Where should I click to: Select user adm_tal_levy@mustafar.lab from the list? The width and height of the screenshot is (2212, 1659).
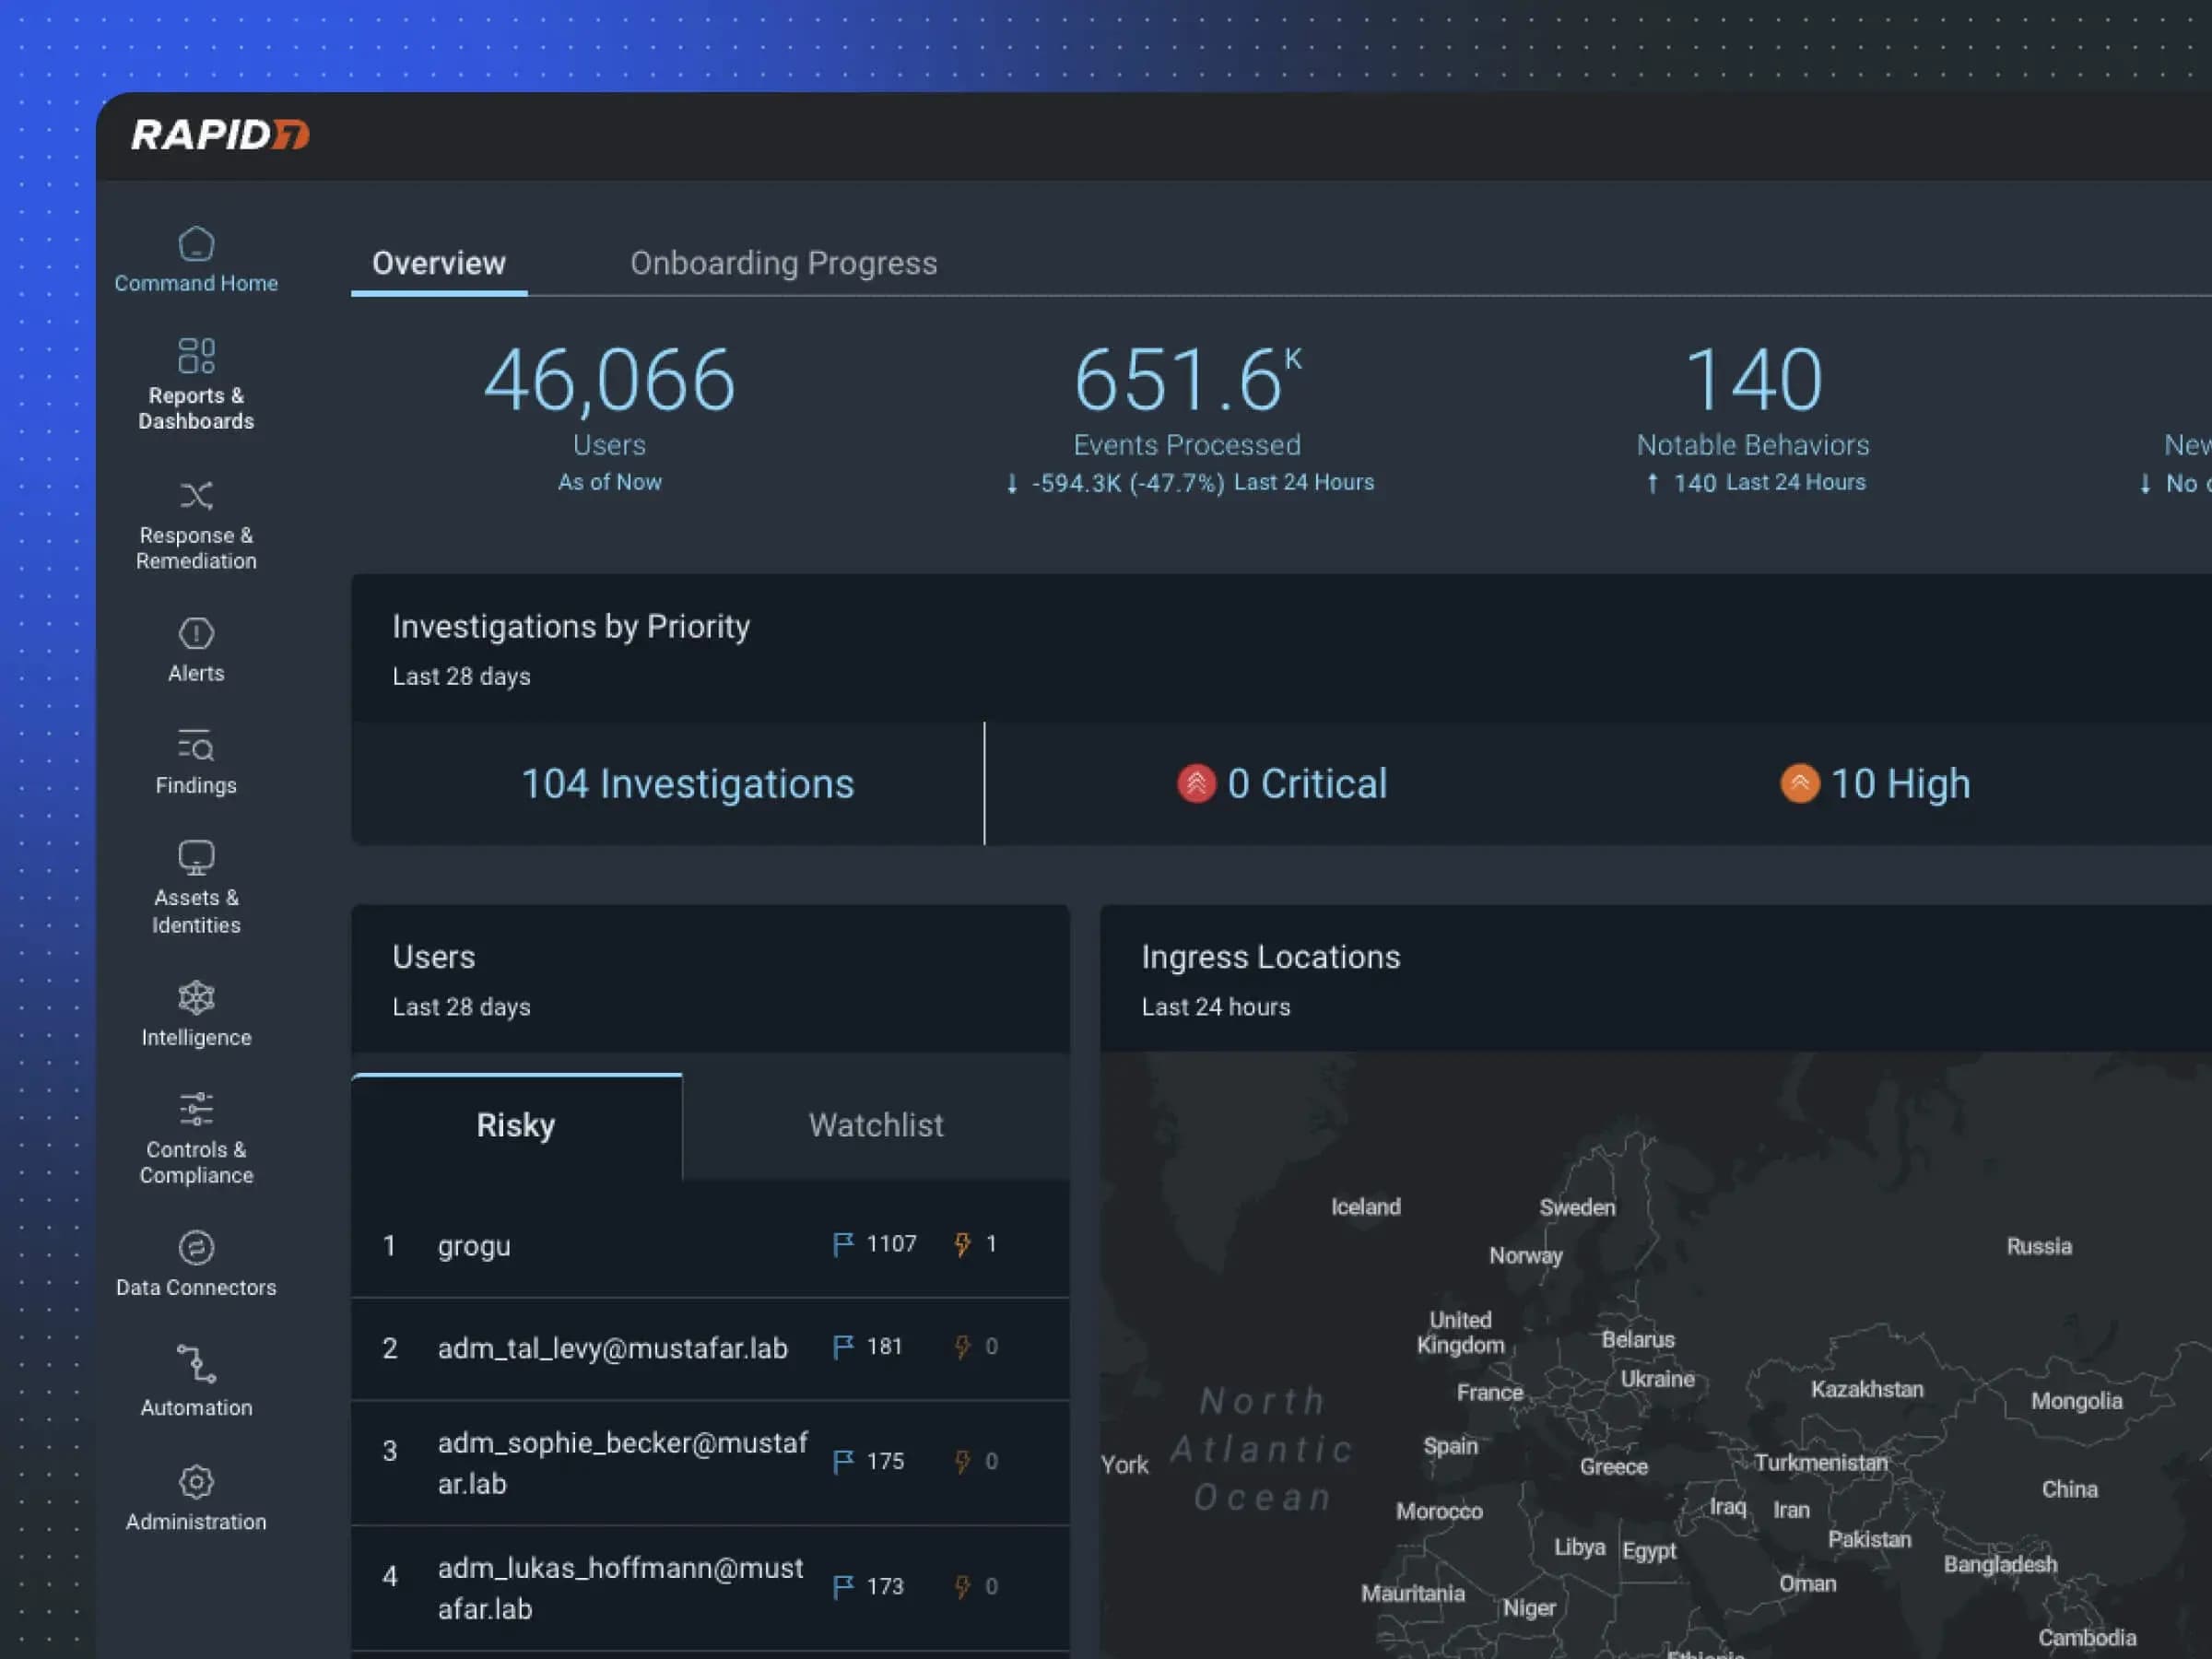(613, 1348)
